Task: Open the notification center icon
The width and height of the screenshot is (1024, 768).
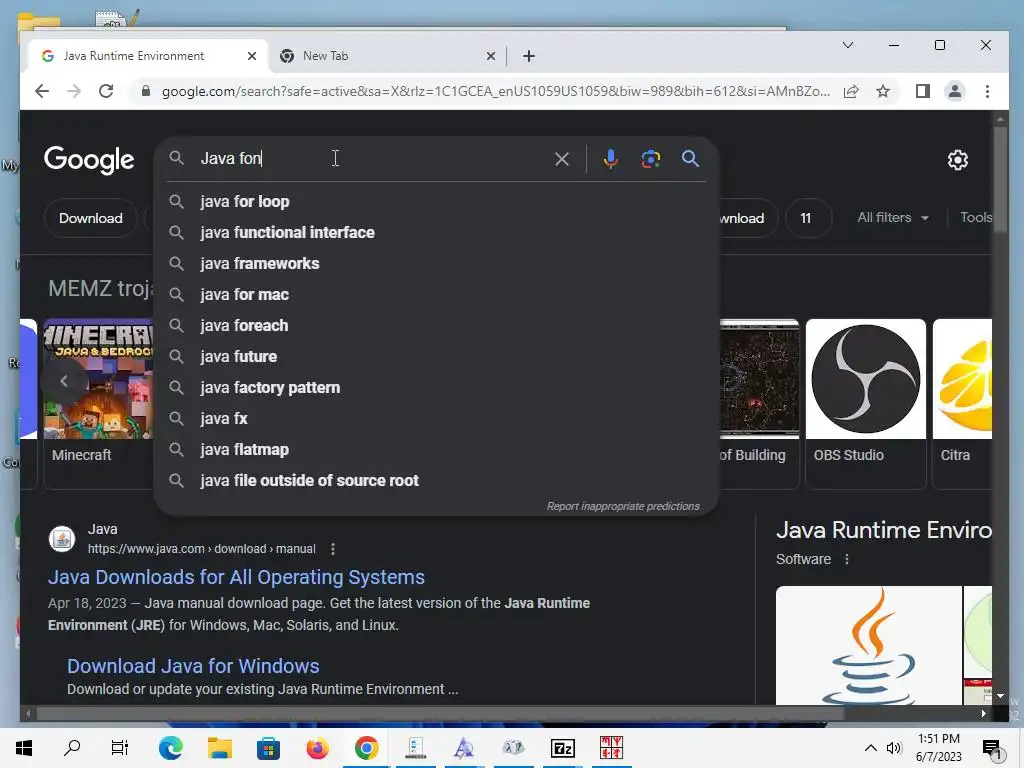Action: point(992,748)
